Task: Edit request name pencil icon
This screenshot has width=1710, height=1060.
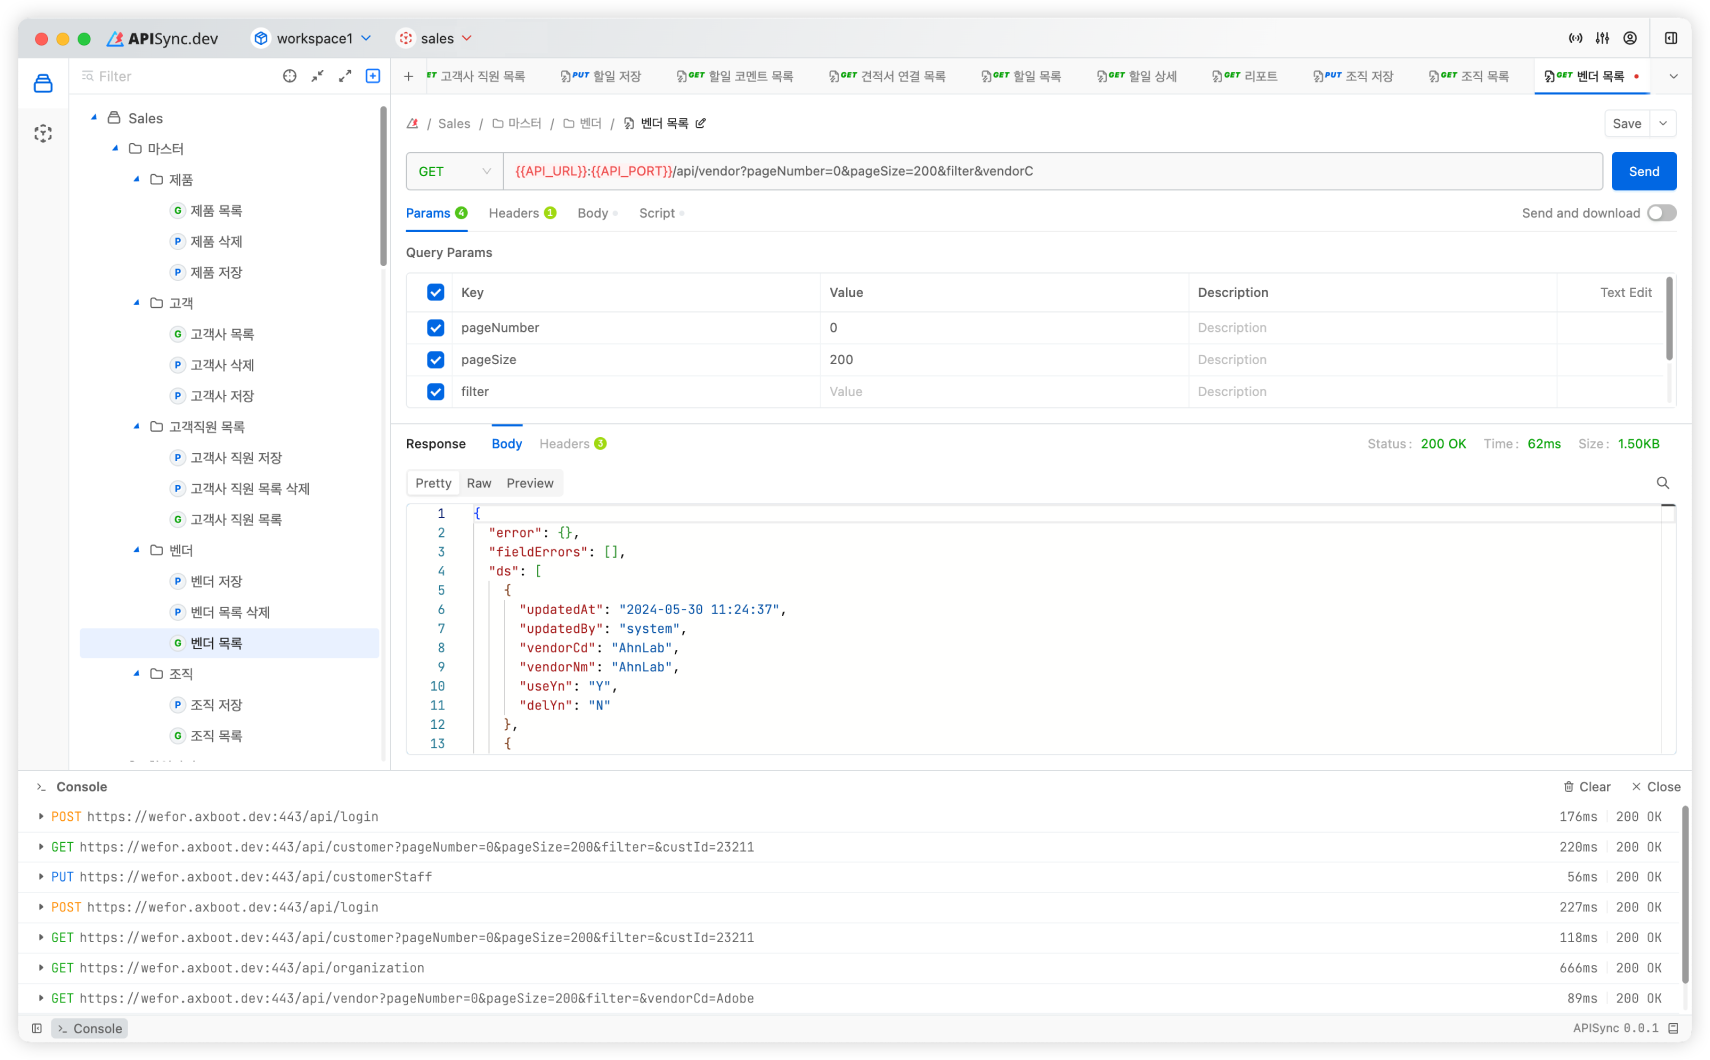Action: point(701,123)
